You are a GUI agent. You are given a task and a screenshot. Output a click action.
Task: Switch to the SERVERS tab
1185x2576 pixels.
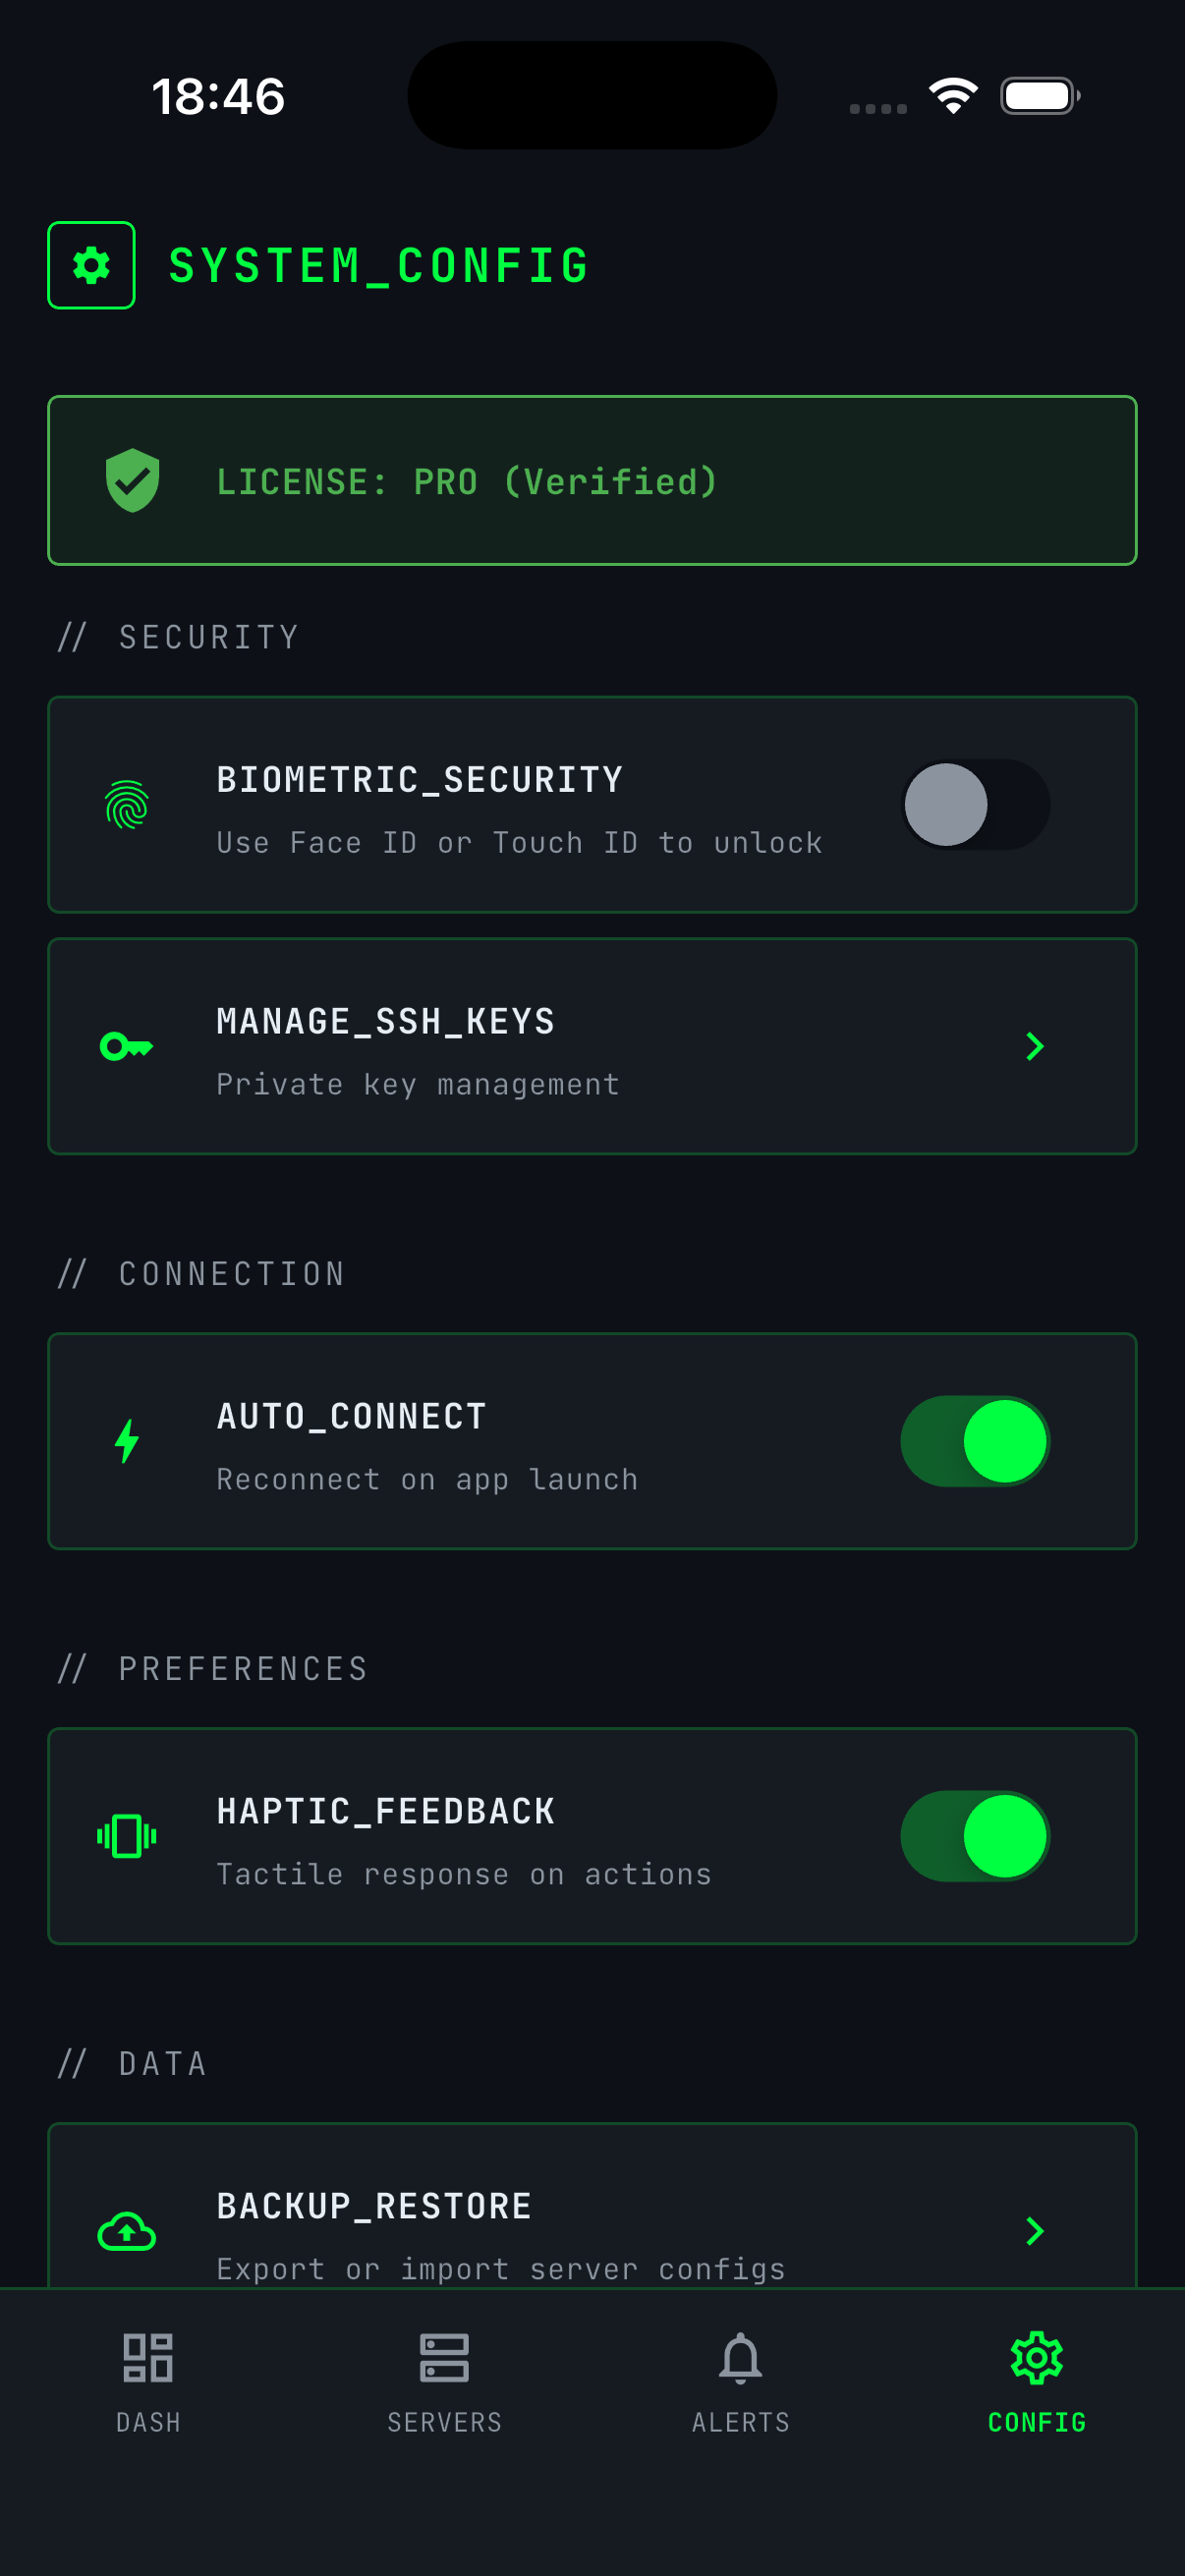pos(444,2380)
